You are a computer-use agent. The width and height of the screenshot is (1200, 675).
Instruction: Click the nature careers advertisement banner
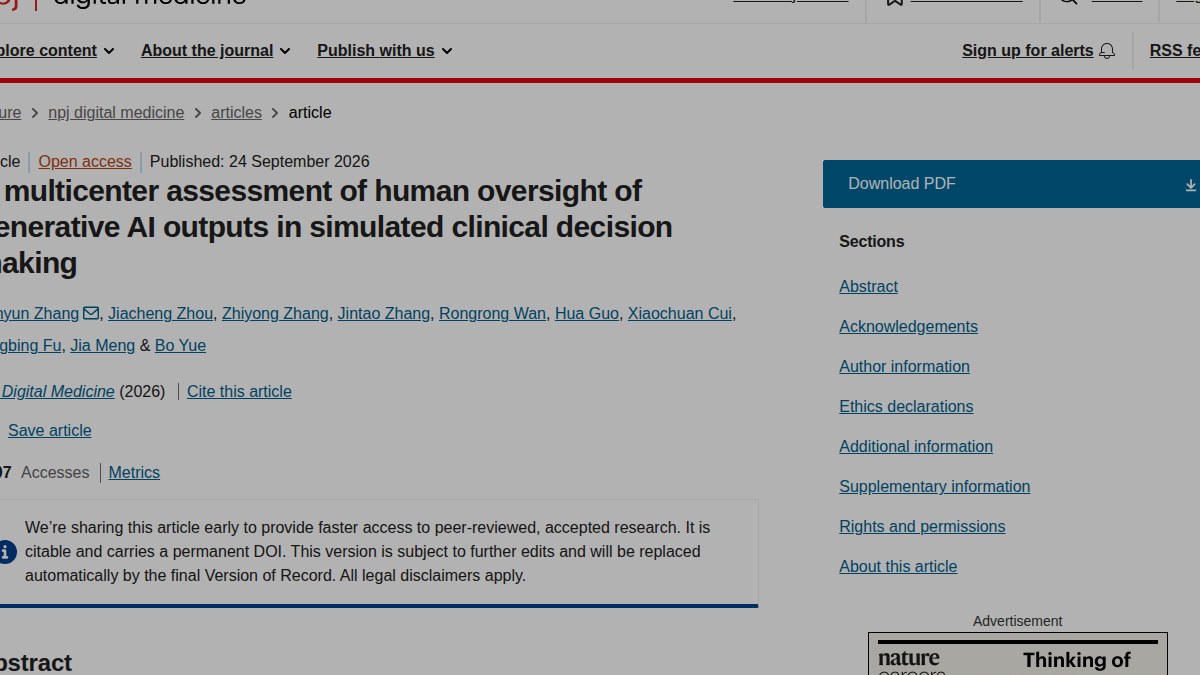1018,654
